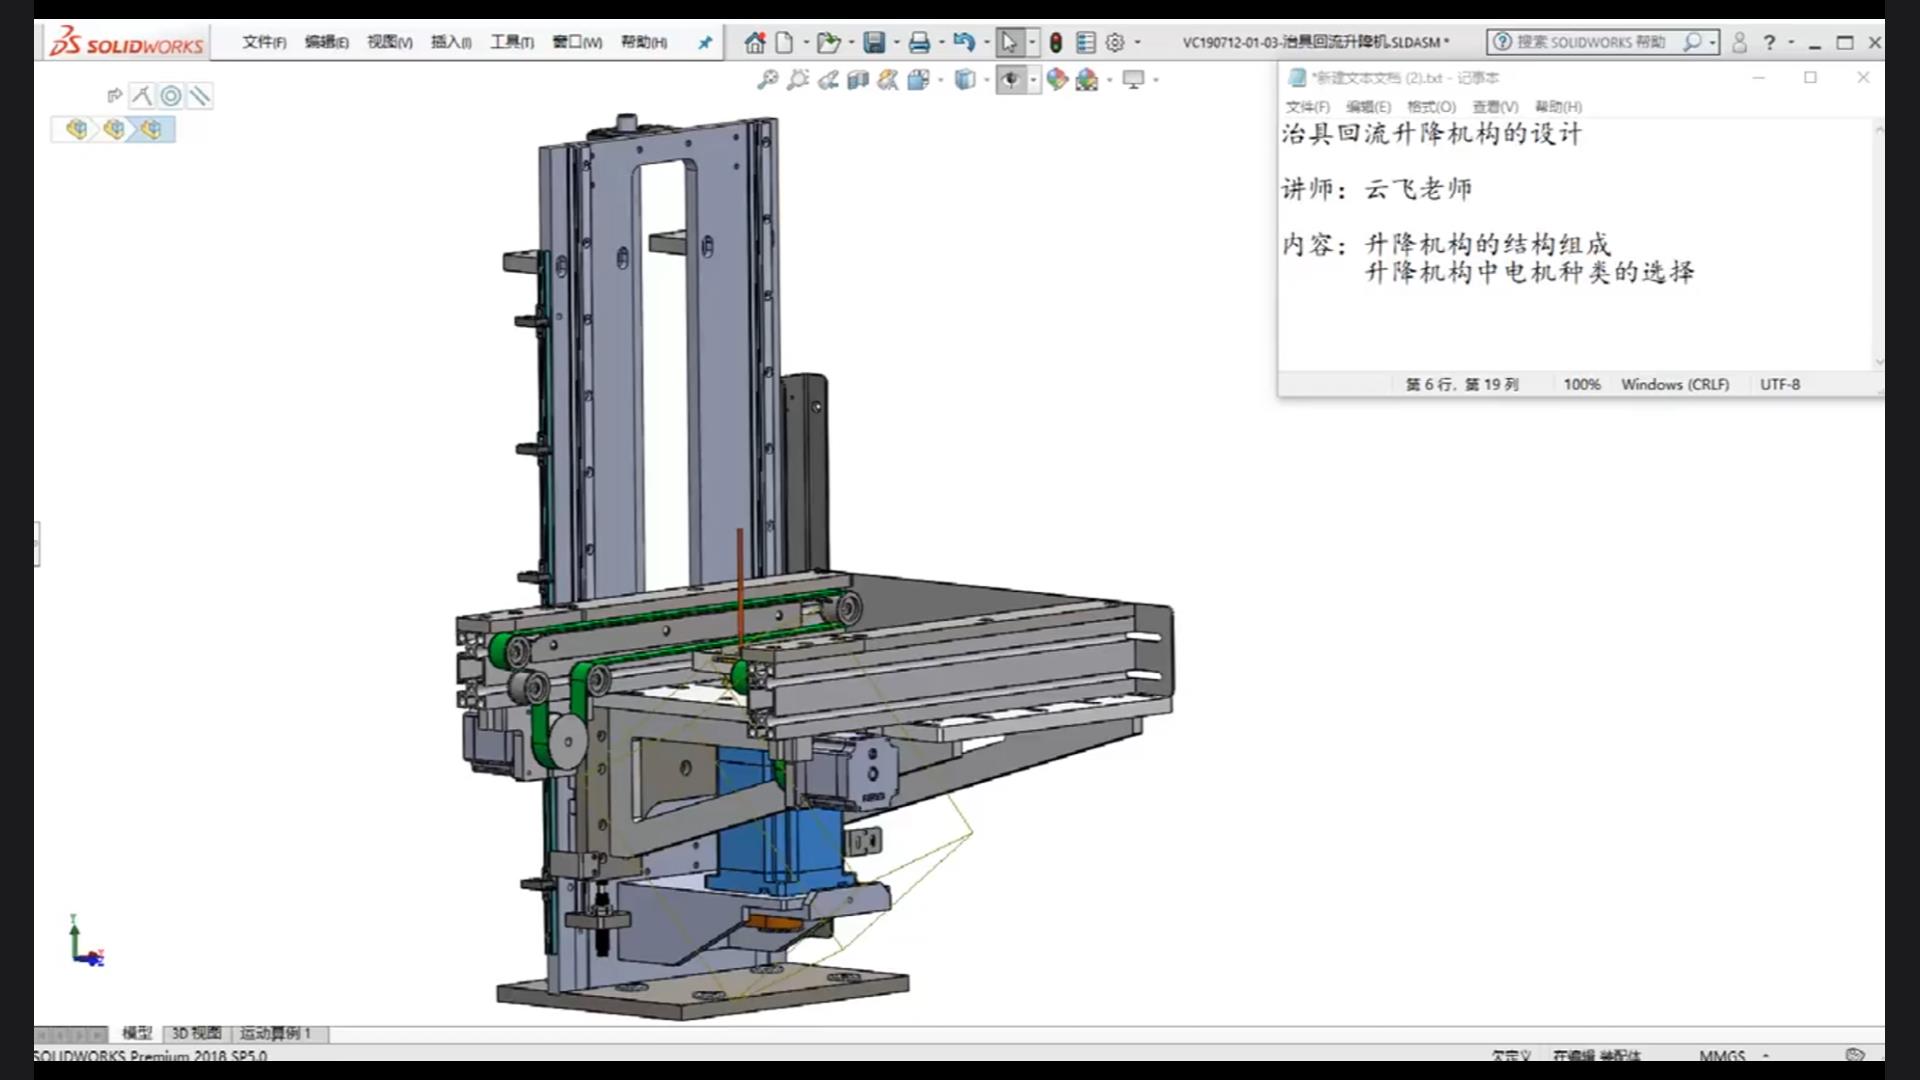1920x1080 pixels.
Task: Expand the View Orientation dropdown arrow
Action: pos(941,79)
